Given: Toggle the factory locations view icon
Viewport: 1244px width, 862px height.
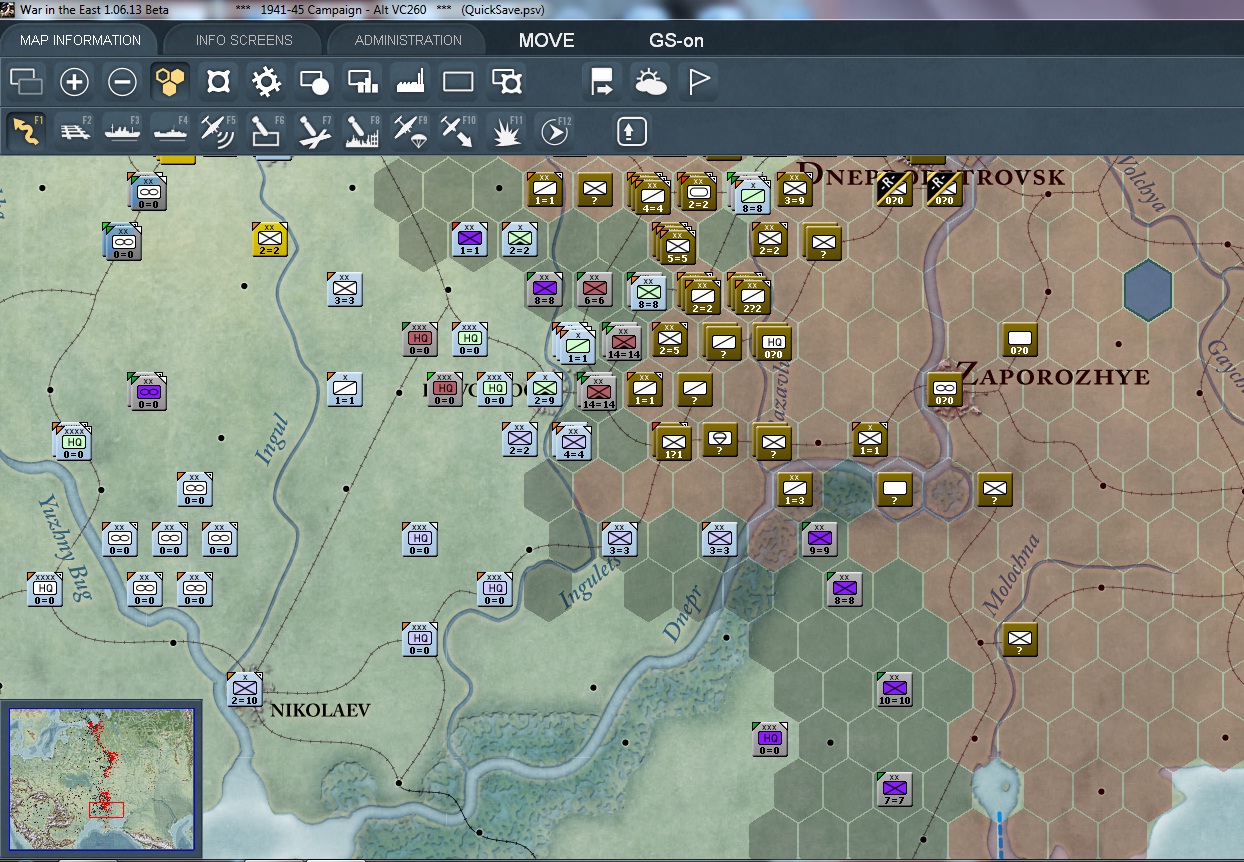Looking at the screenshot, I should point(411,82).
